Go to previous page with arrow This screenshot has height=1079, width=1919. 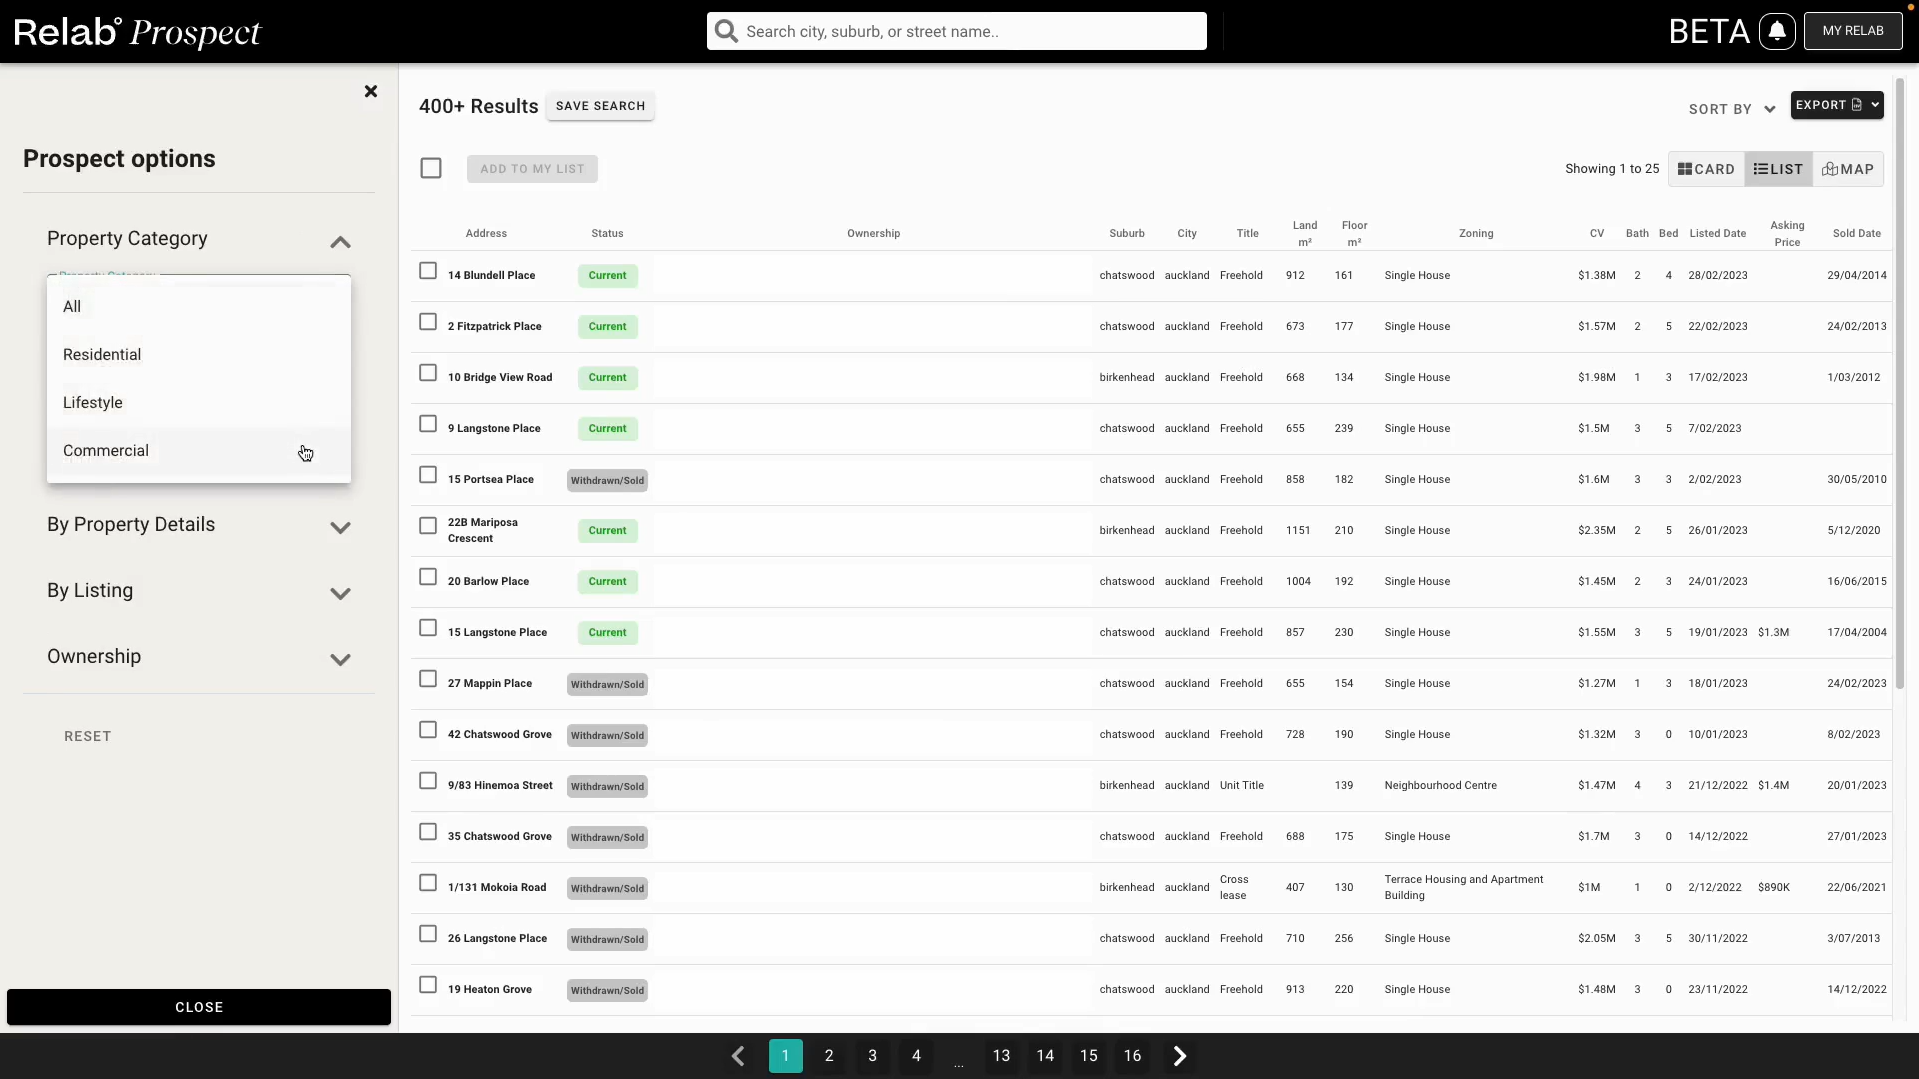(738, 1055)
